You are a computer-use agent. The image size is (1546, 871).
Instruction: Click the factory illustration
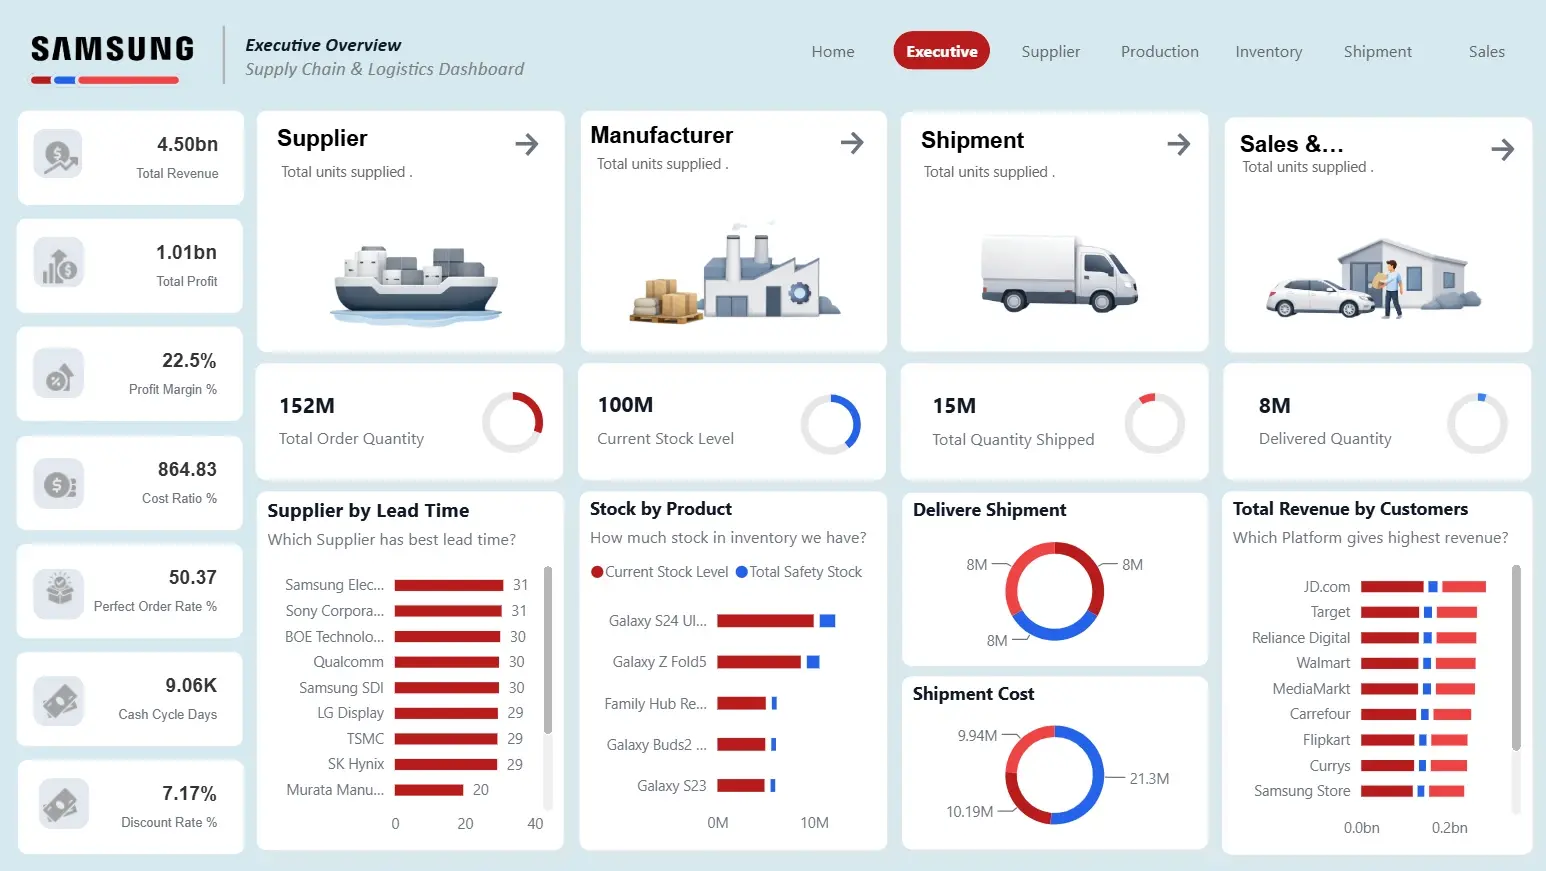pyautogui.click(x=735, y=273)
